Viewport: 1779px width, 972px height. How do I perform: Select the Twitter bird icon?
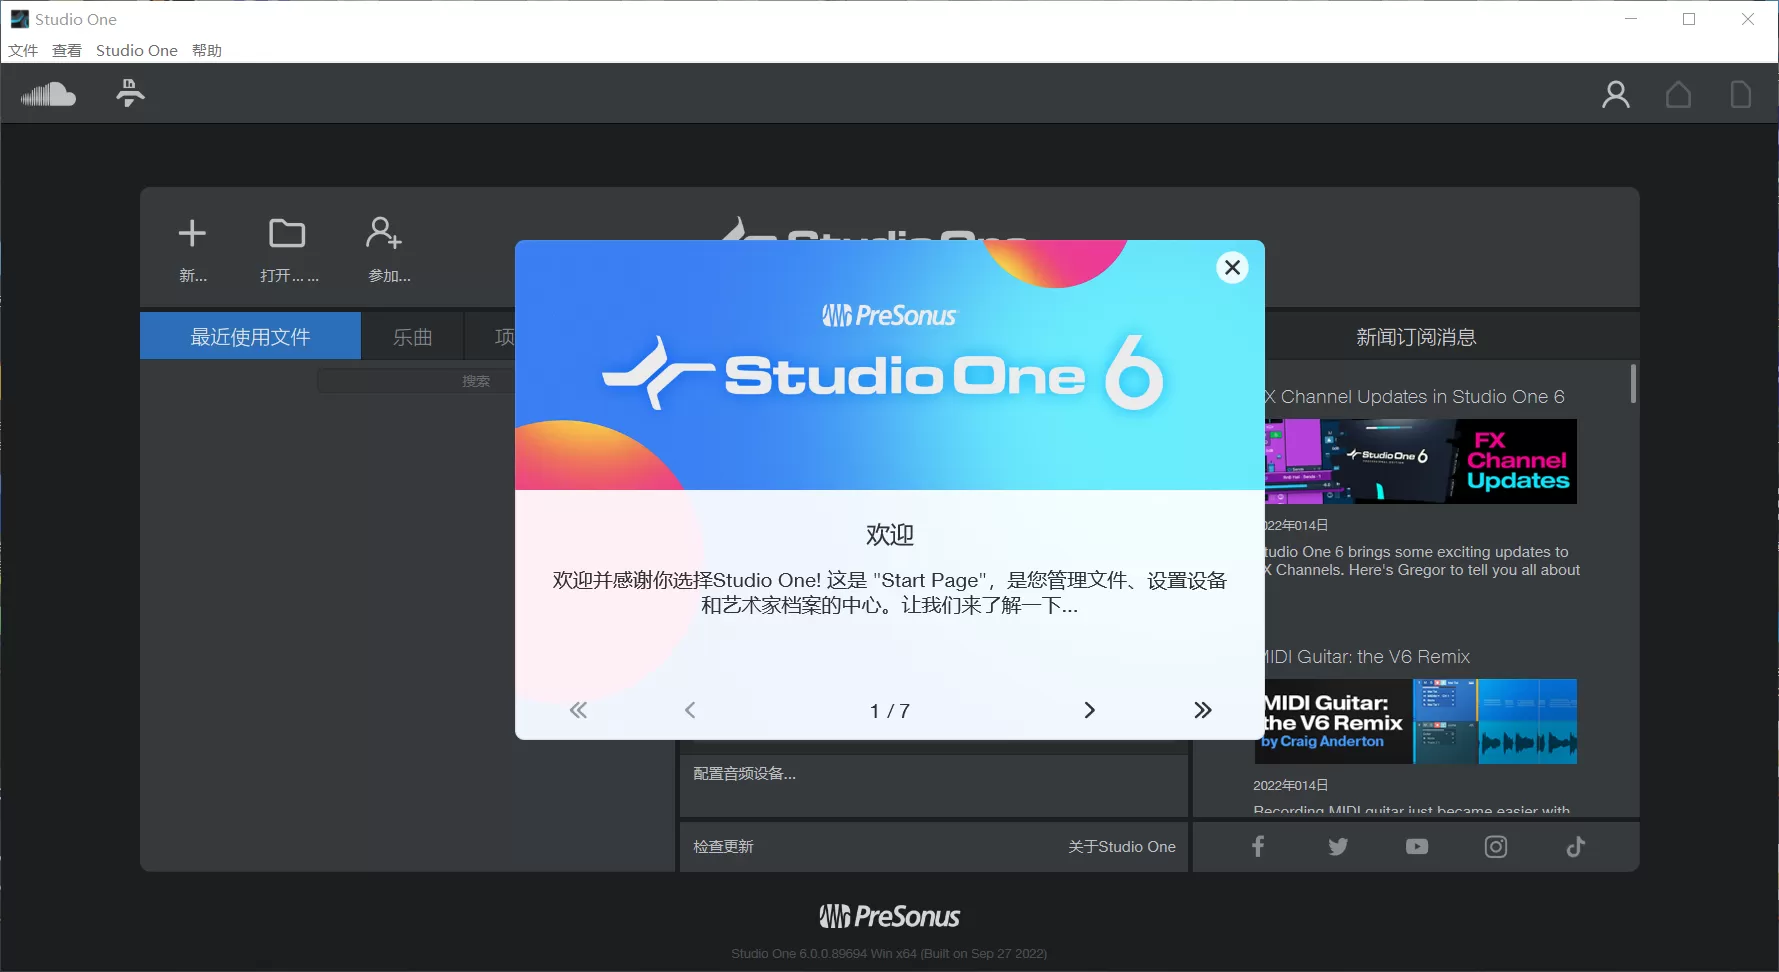(1337, 846)
